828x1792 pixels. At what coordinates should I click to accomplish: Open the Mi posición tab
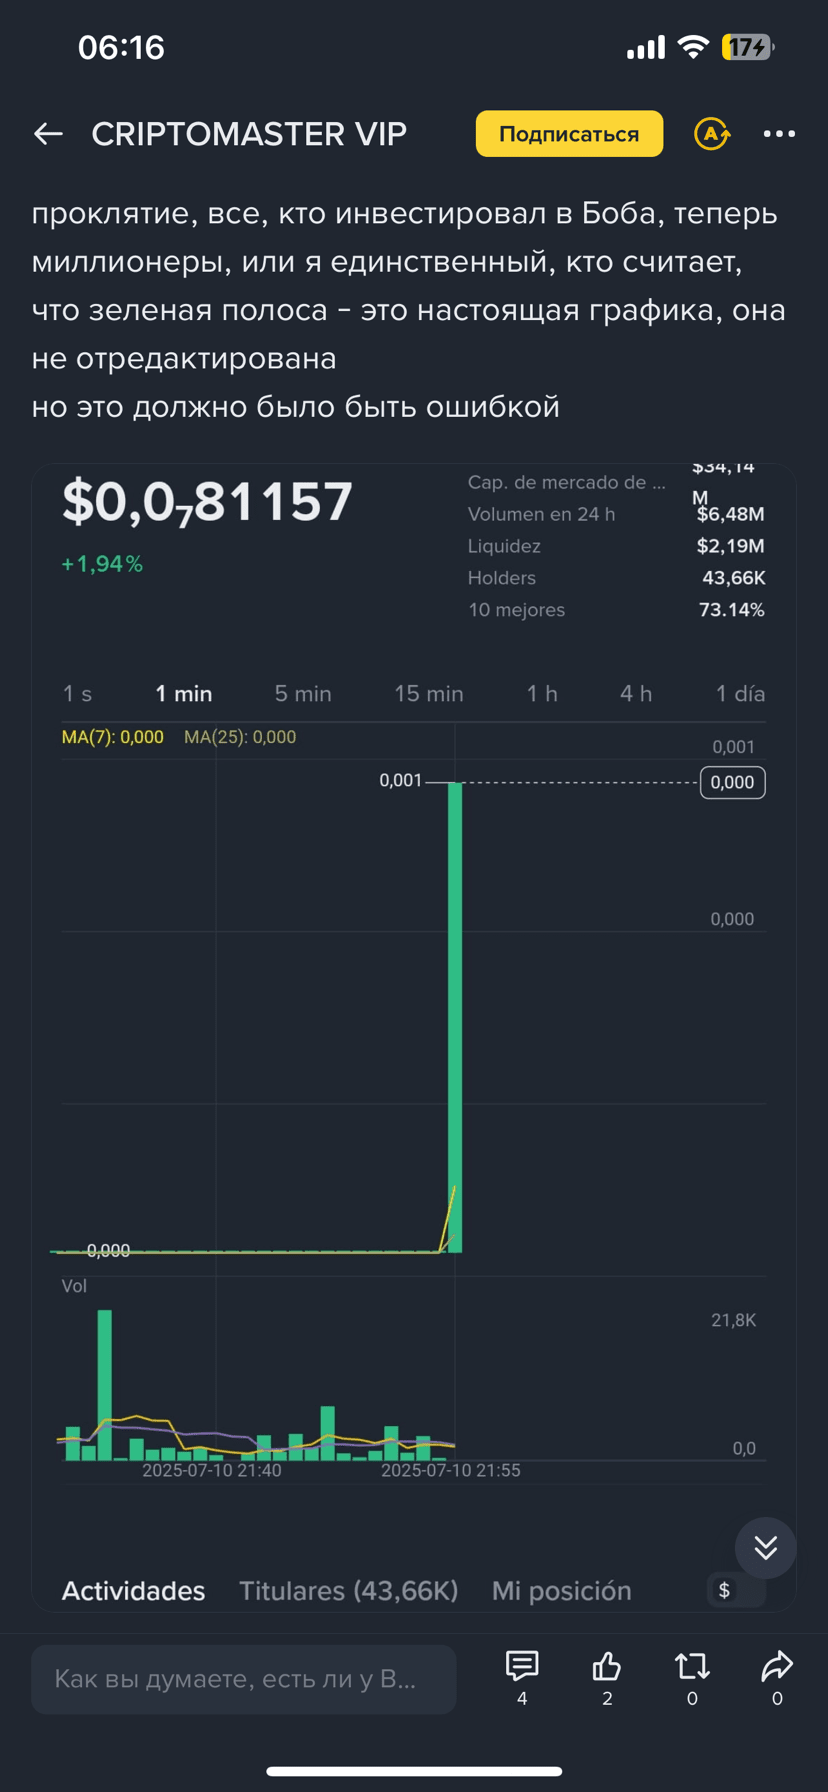coord(562,1591)
